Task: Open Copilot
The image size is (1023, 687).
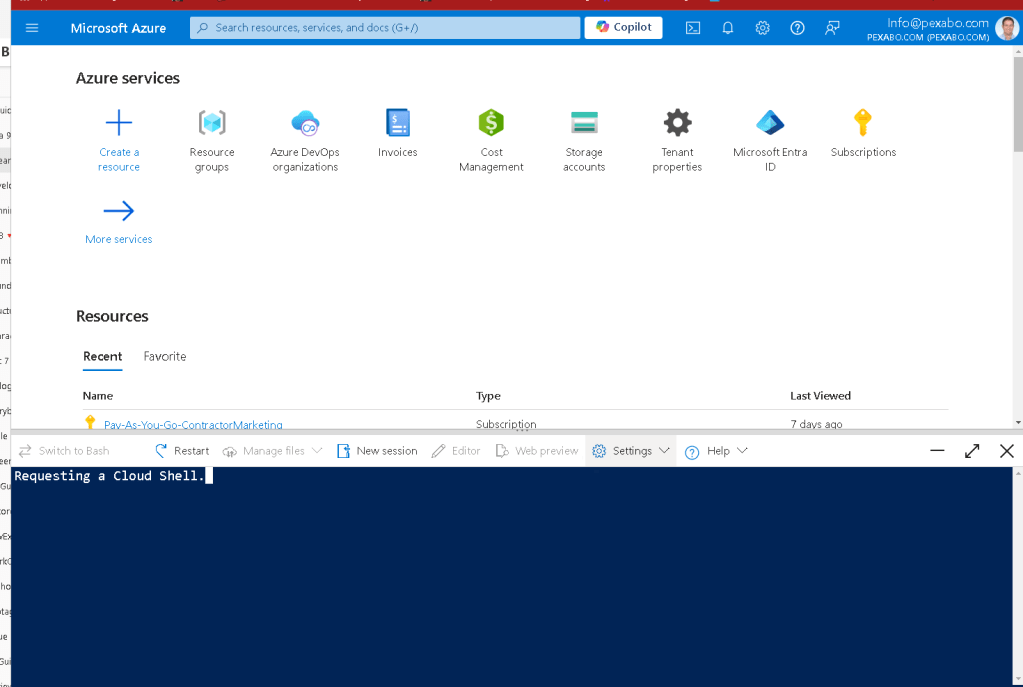Action: (623, 27)
